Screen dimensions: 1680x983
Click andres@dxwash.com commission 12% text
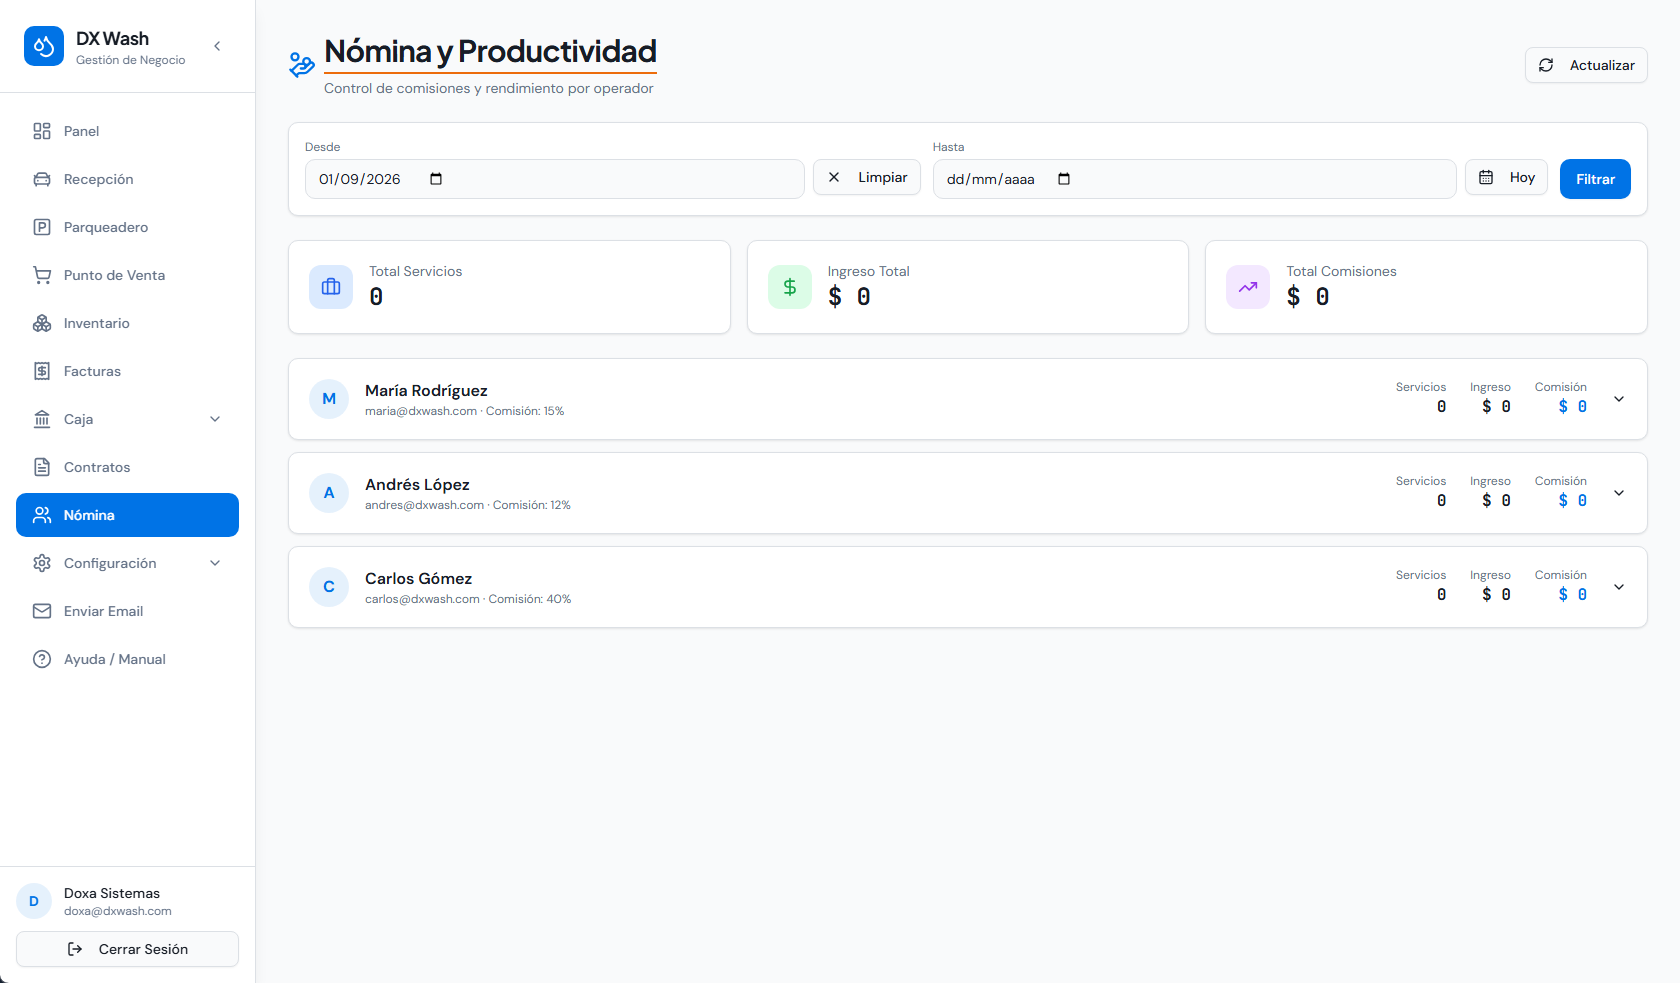point(467,505)
